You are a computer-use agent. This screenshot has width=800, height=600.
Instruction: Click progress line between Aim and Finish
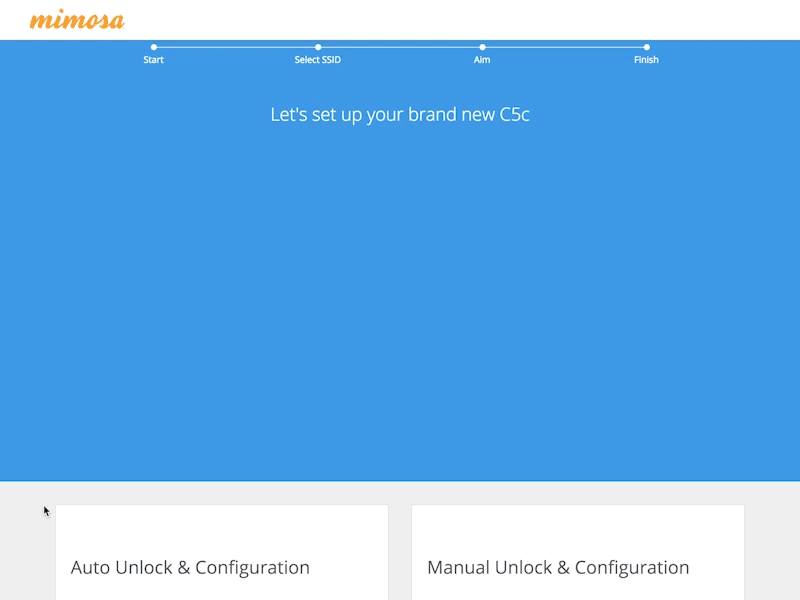tap(565, 47)
